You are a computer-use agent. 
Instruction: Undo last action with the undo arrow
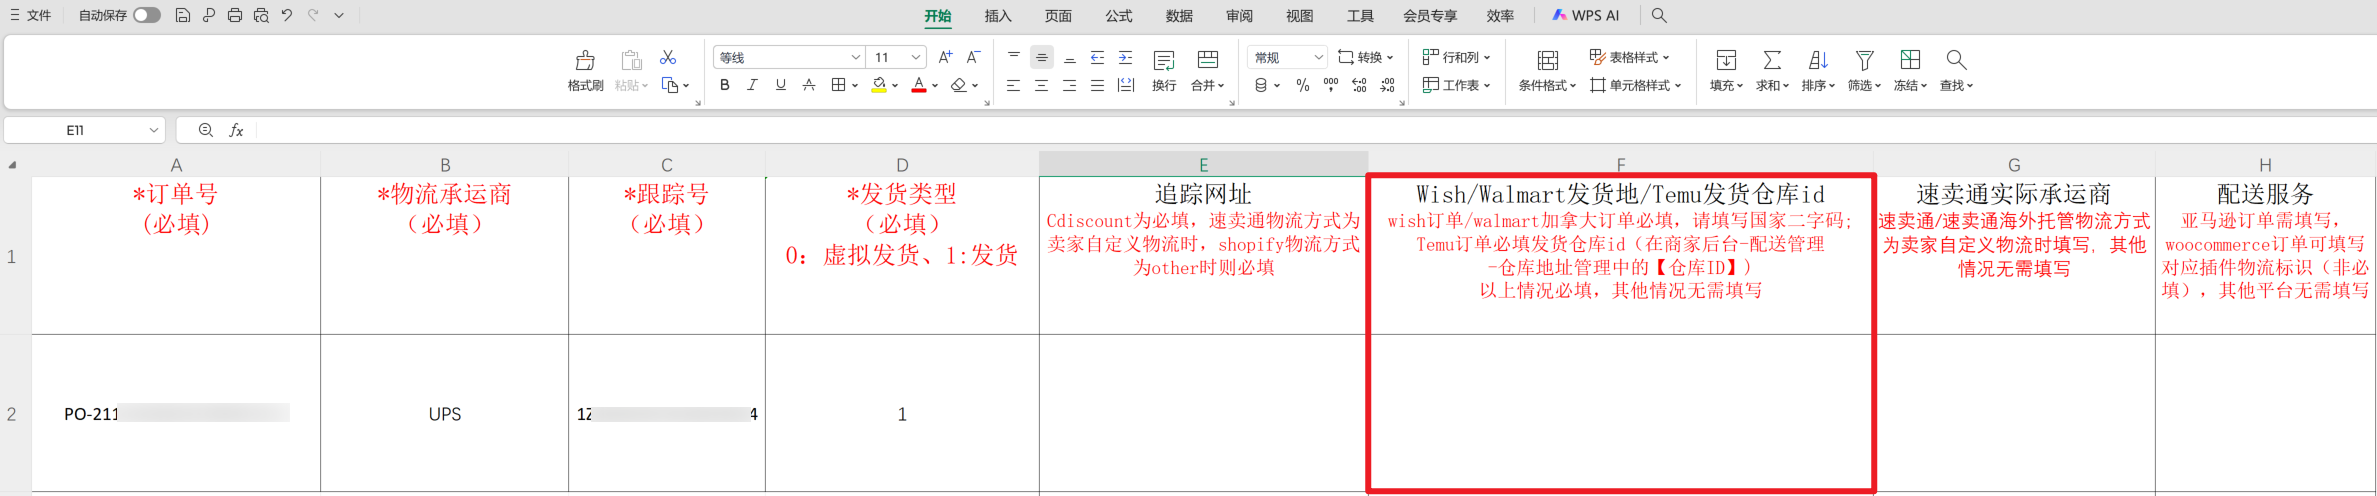[x=287, y=15]
